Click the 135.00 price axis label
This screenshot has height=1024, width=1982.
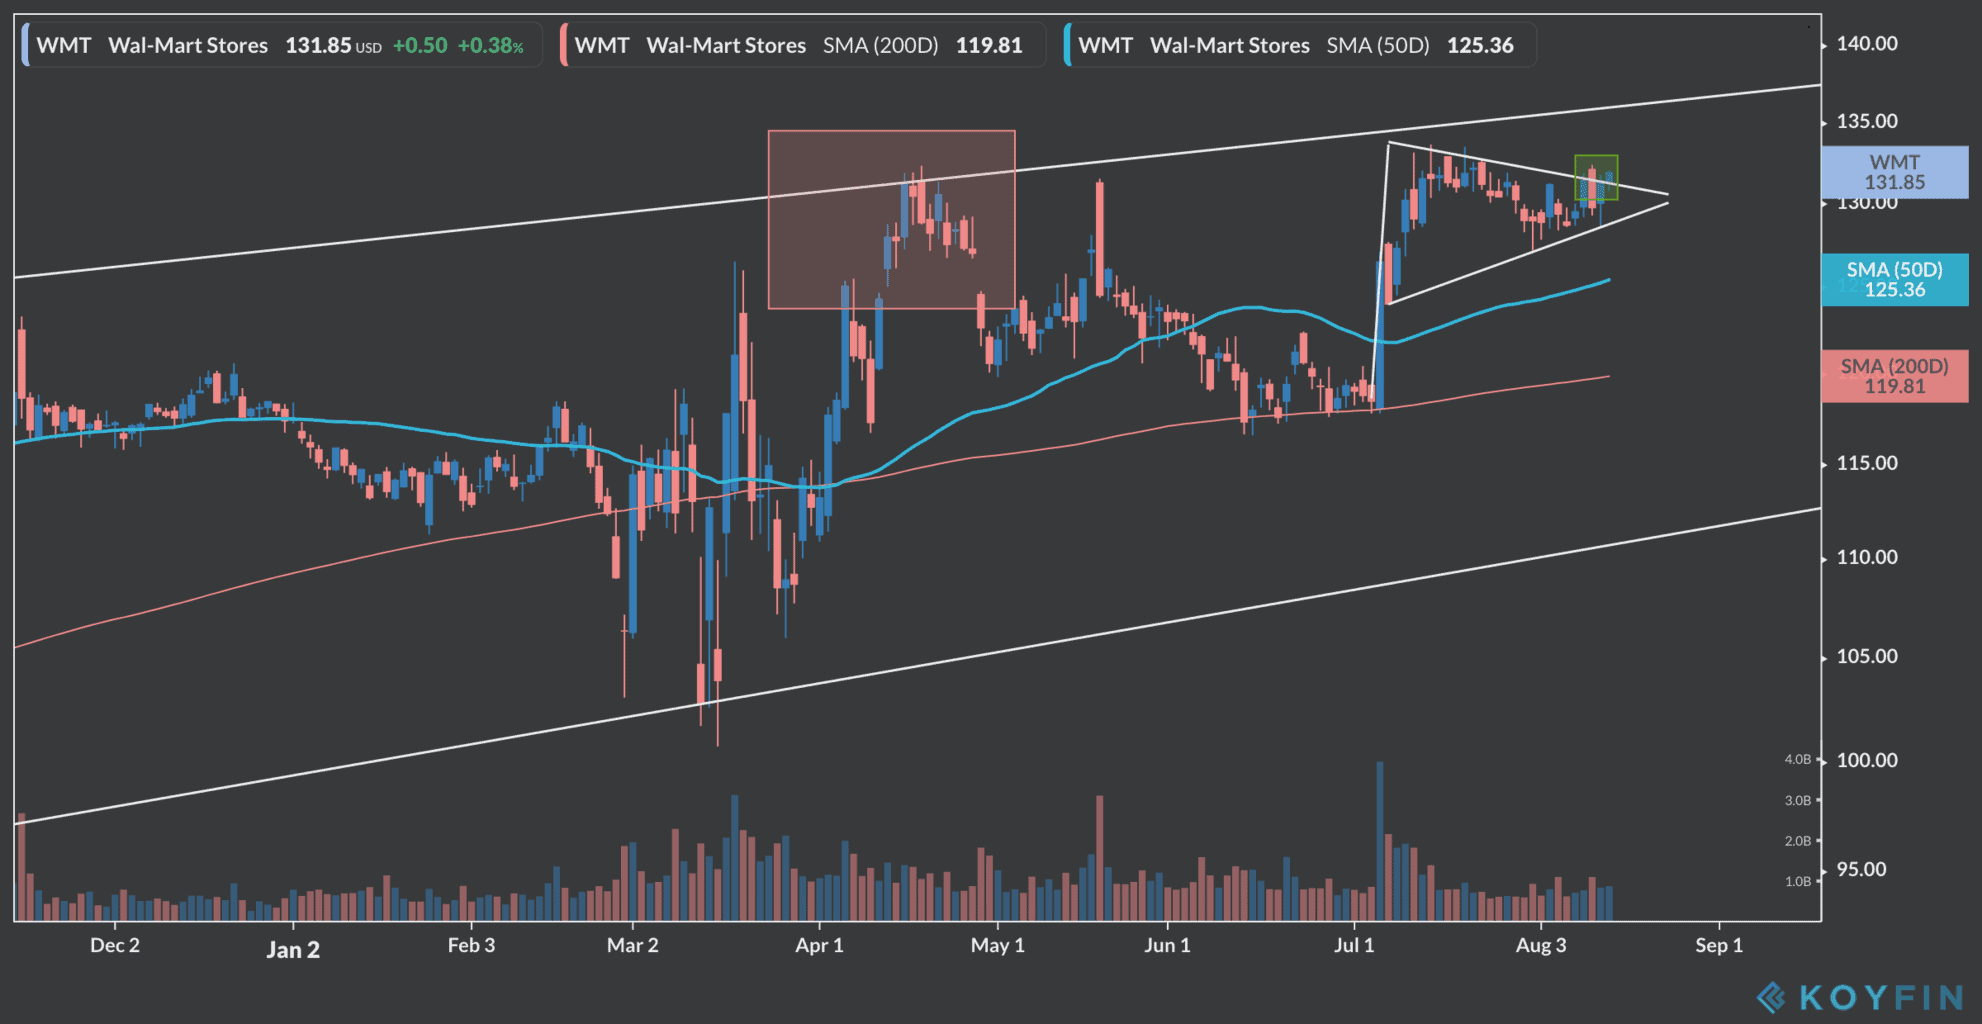[1866, 121]
